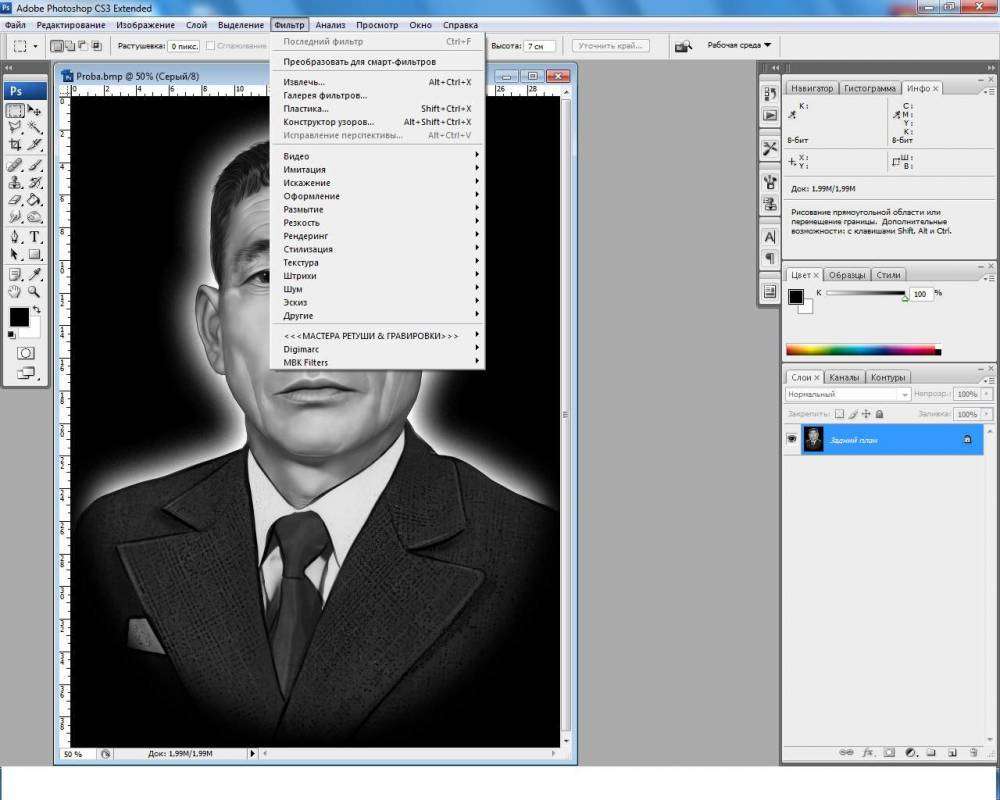Select the Magic Wand tool
1000x800 pixels.
point(35,128)
